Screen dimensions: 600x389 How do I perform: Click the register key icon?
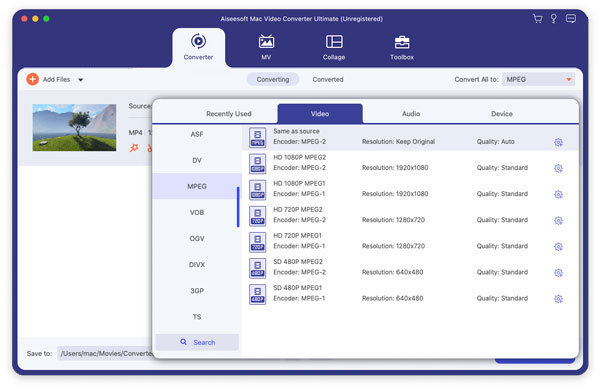[x=554, y=18]
